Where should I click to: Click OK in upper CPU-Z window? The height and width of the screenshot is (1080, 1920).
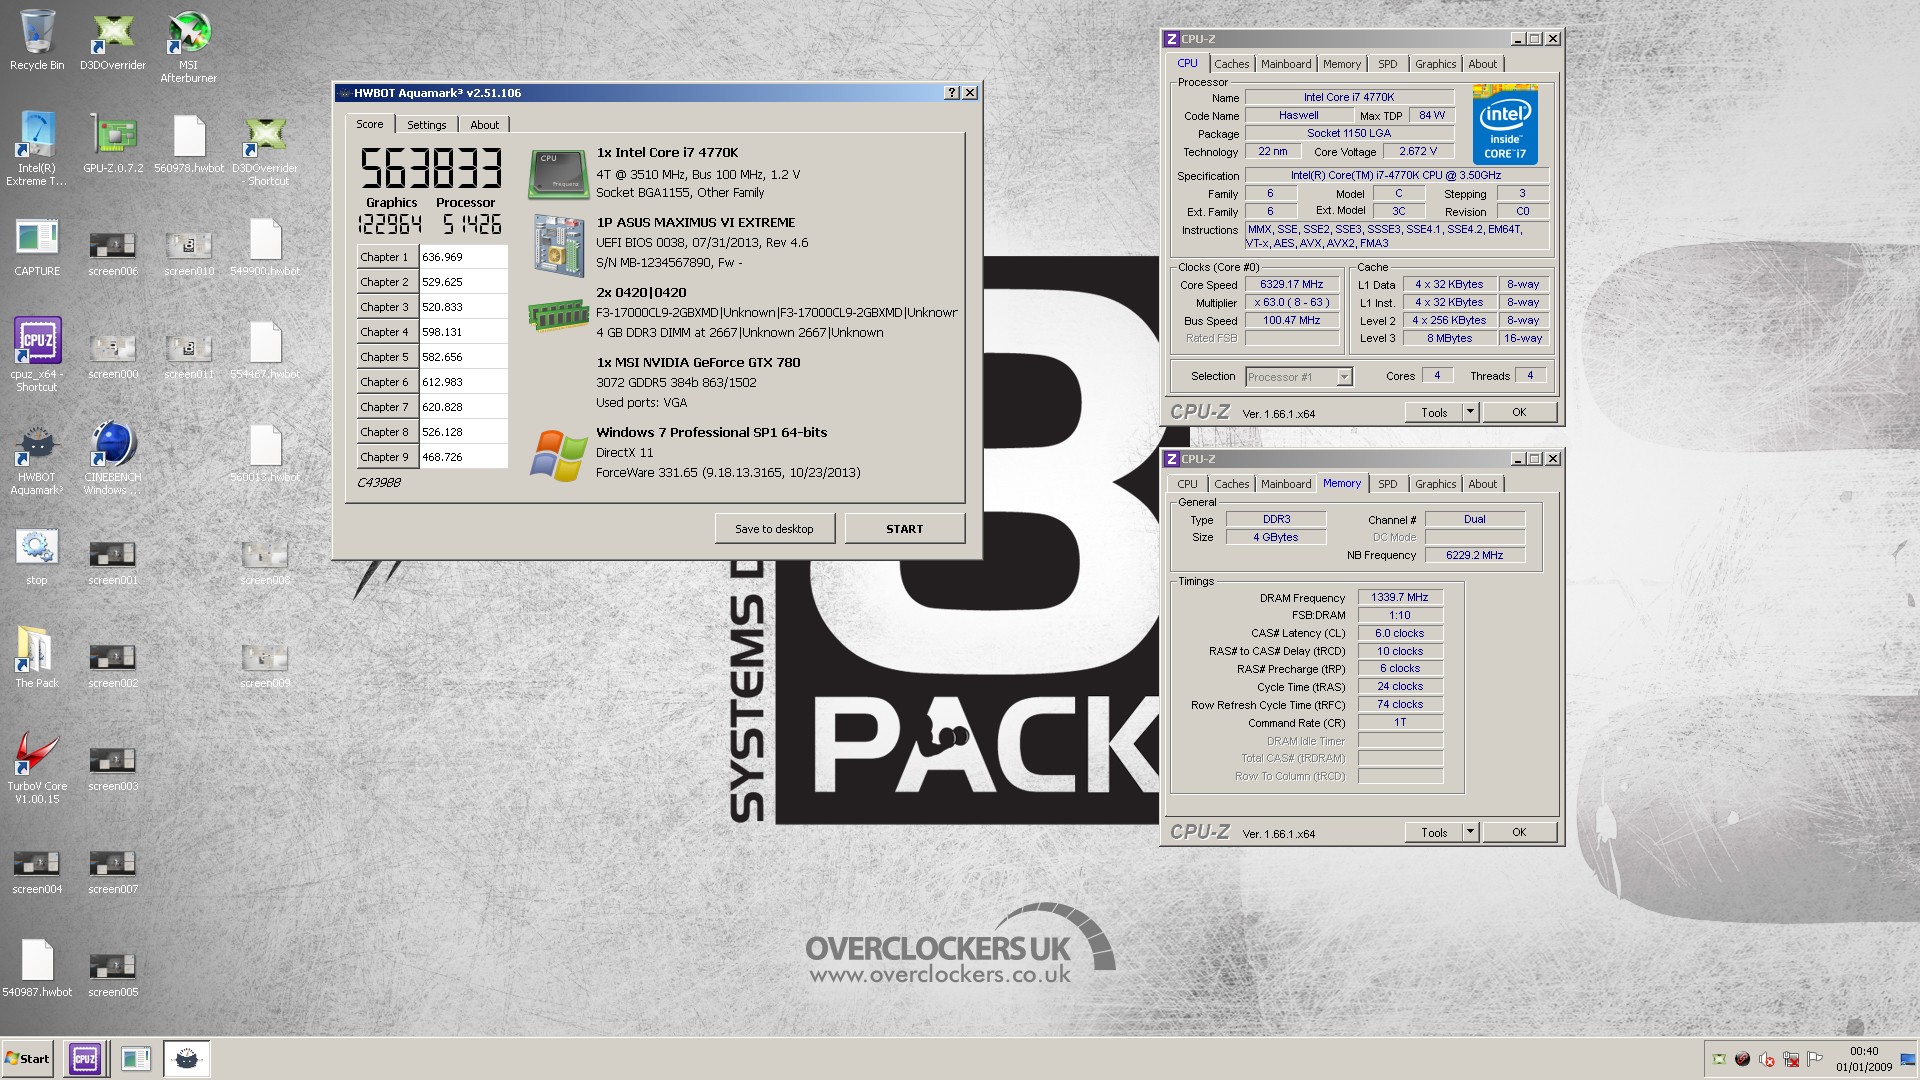click(x=1519, y=412)
